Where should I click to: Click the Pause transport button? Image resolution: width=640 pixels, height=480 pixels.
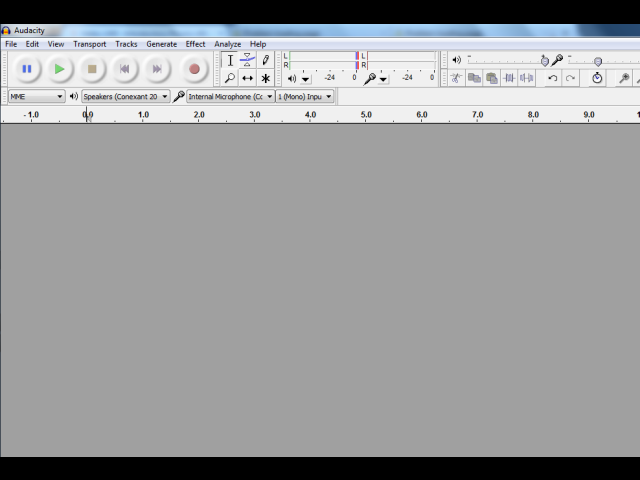click(x=27, y=69)
